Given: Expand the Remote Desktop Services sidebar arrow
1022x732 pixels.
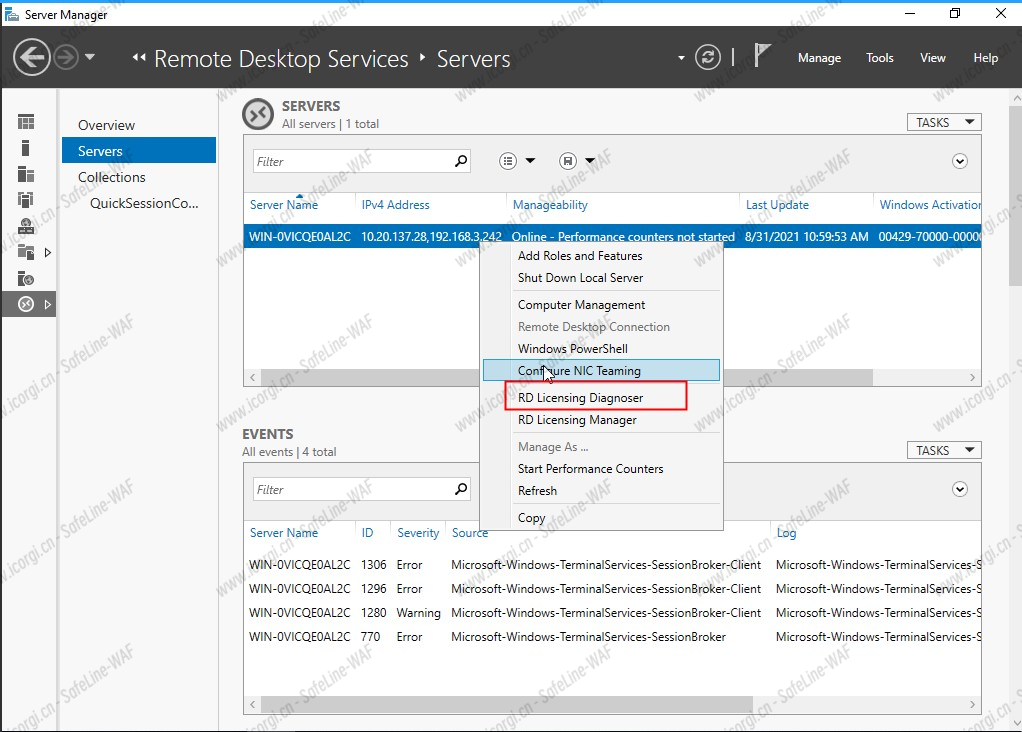Looking at the screenshot, I should click(x=48, y=304).
